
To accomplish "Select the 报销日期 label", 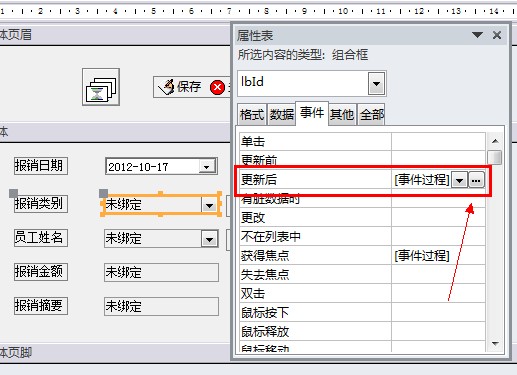I will click(x=41, y=166).
